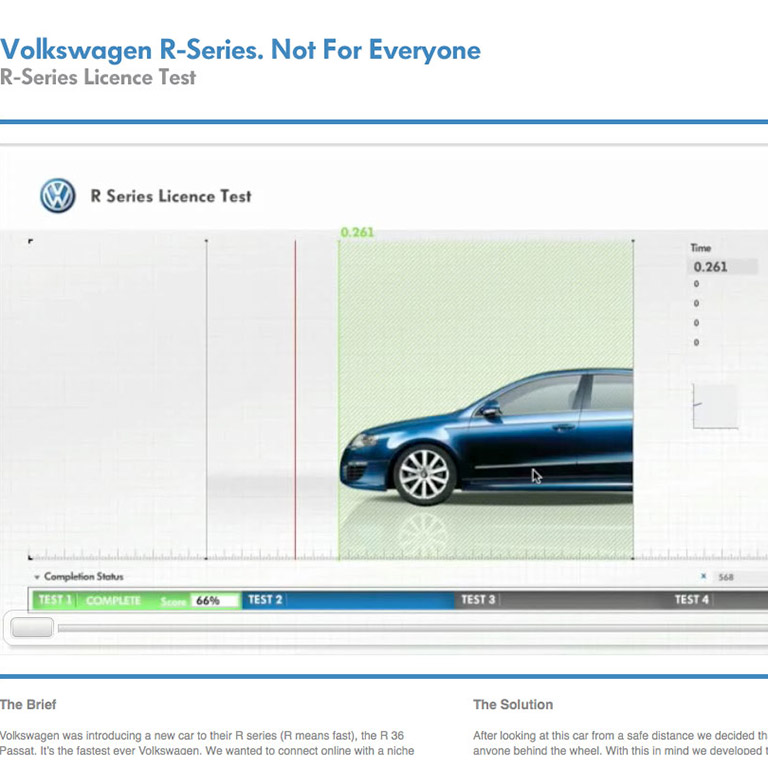The height and width of the screenshot is (768, 768).
Task: Click the small x icon beside 568
Action: (x=703, y=577)
